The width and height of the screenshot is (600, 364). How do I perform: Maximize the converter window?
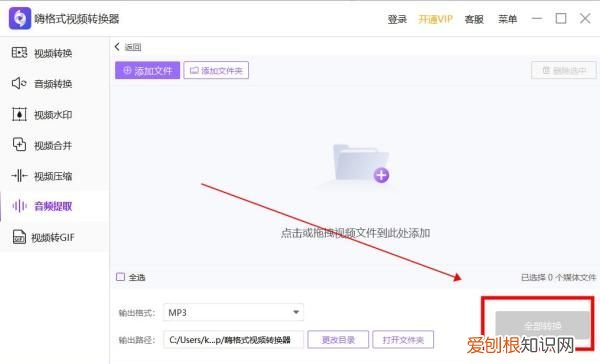pos(561,18)
